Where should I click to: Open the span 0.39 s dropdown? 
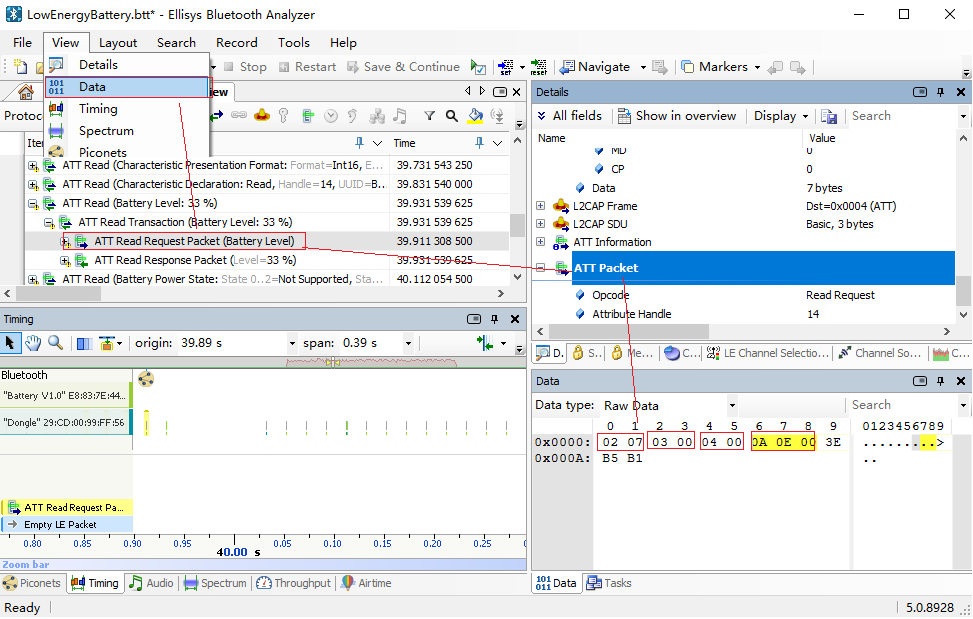click(x=408, y=343)
